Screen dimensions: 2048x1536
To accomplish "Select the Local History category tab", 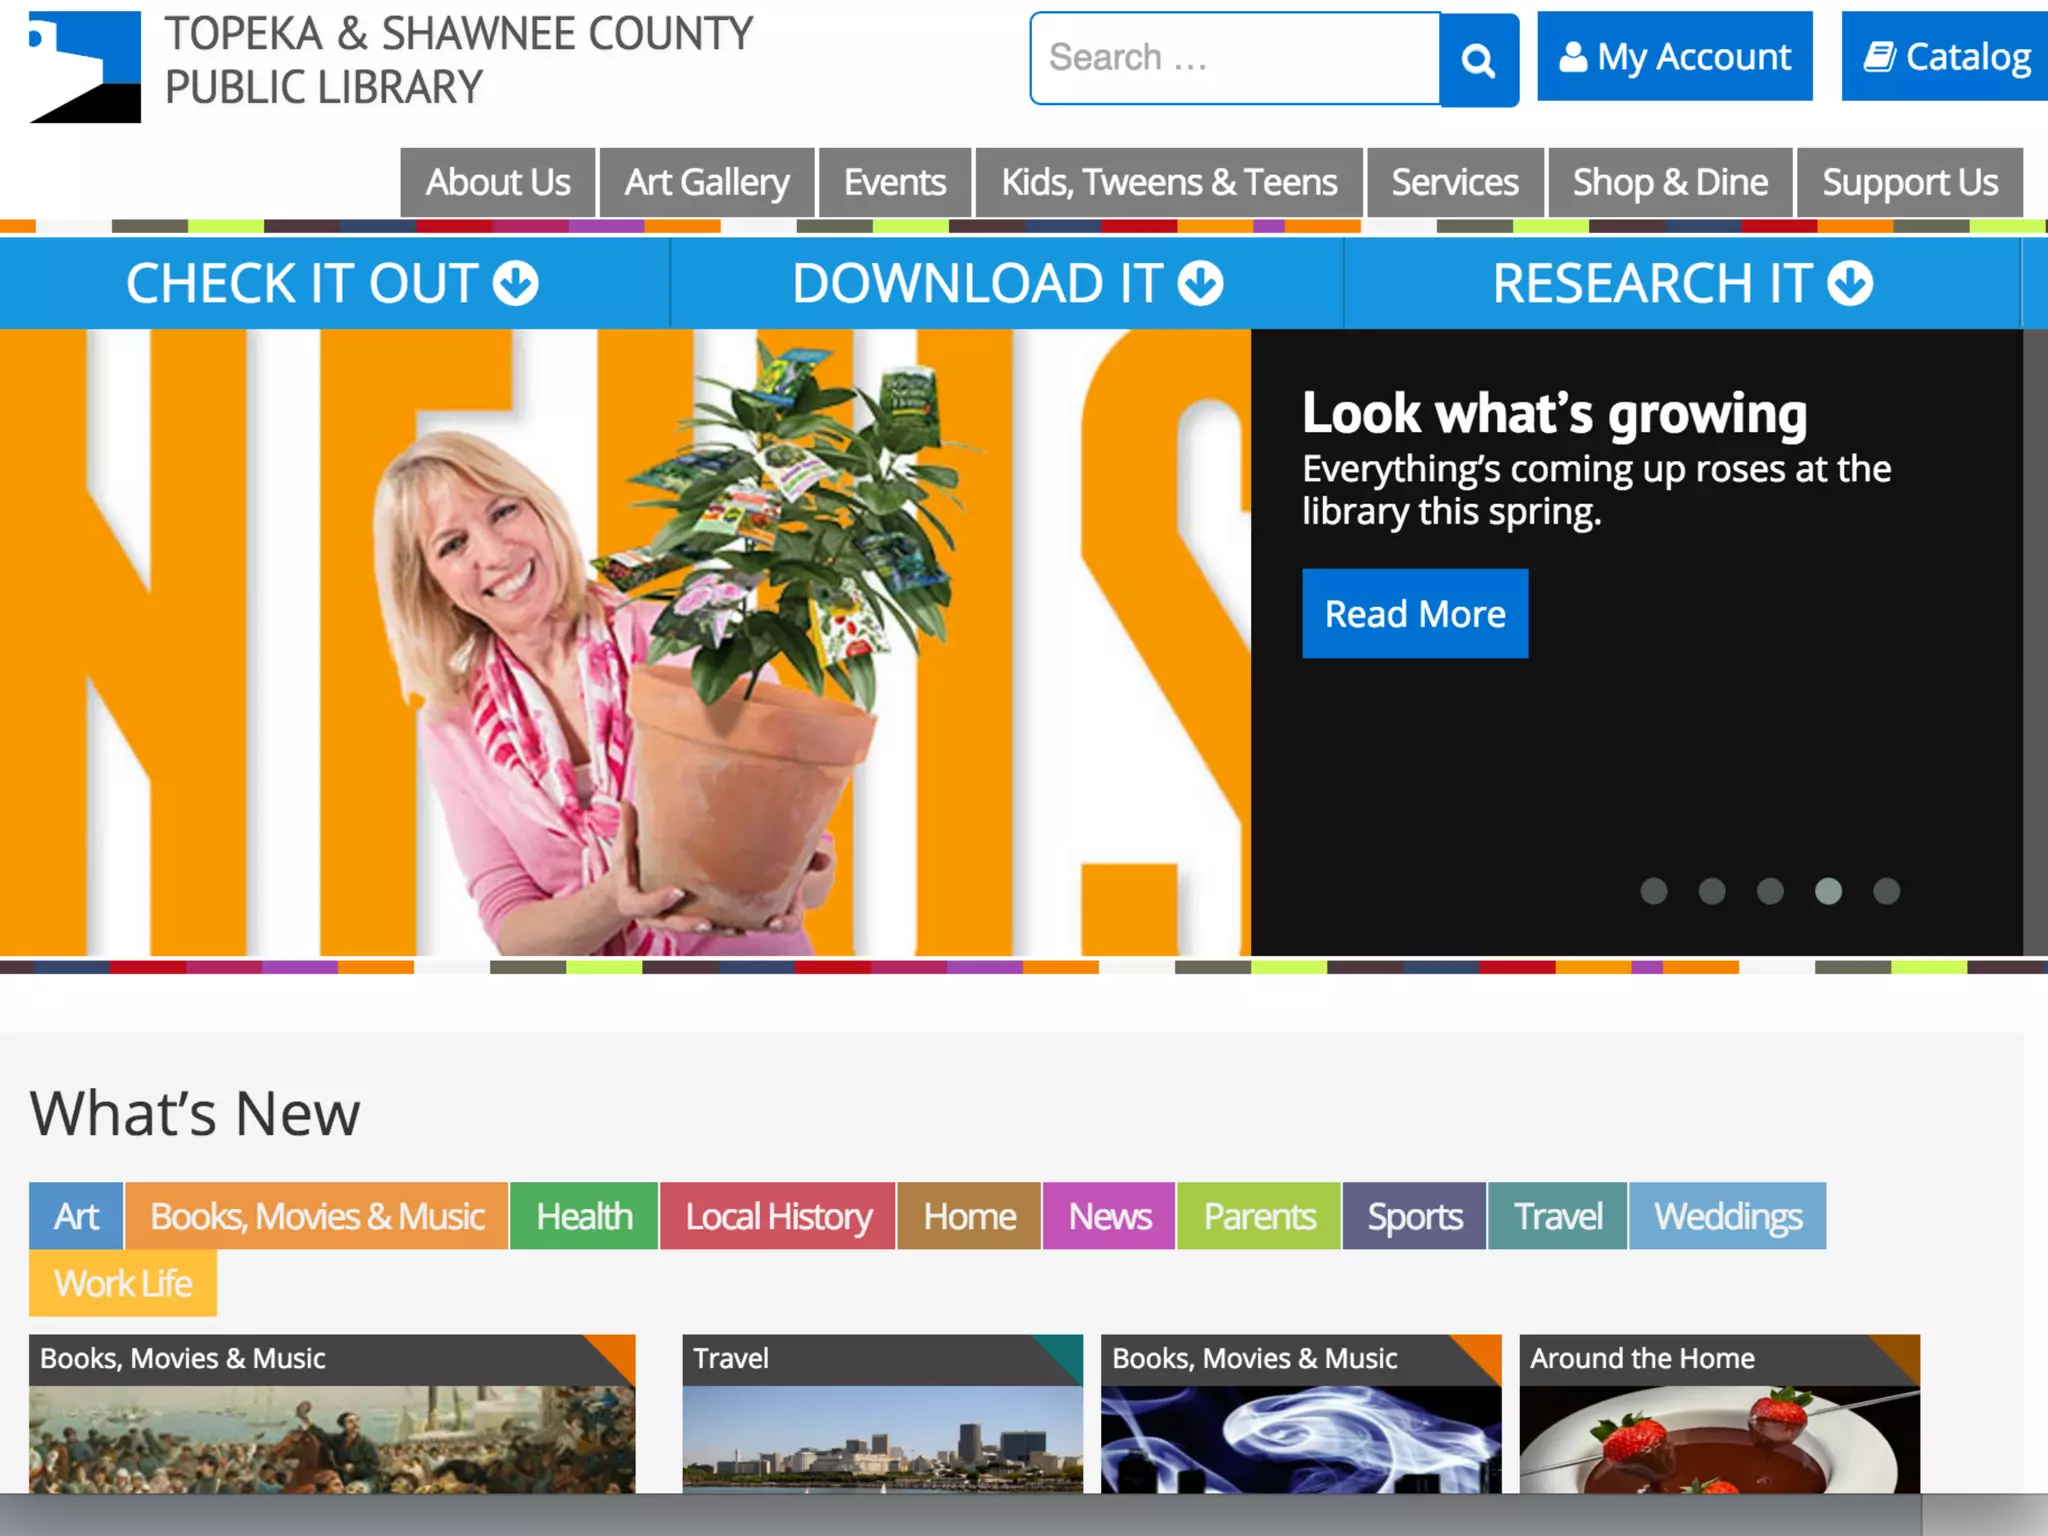I will point(778,1216).
